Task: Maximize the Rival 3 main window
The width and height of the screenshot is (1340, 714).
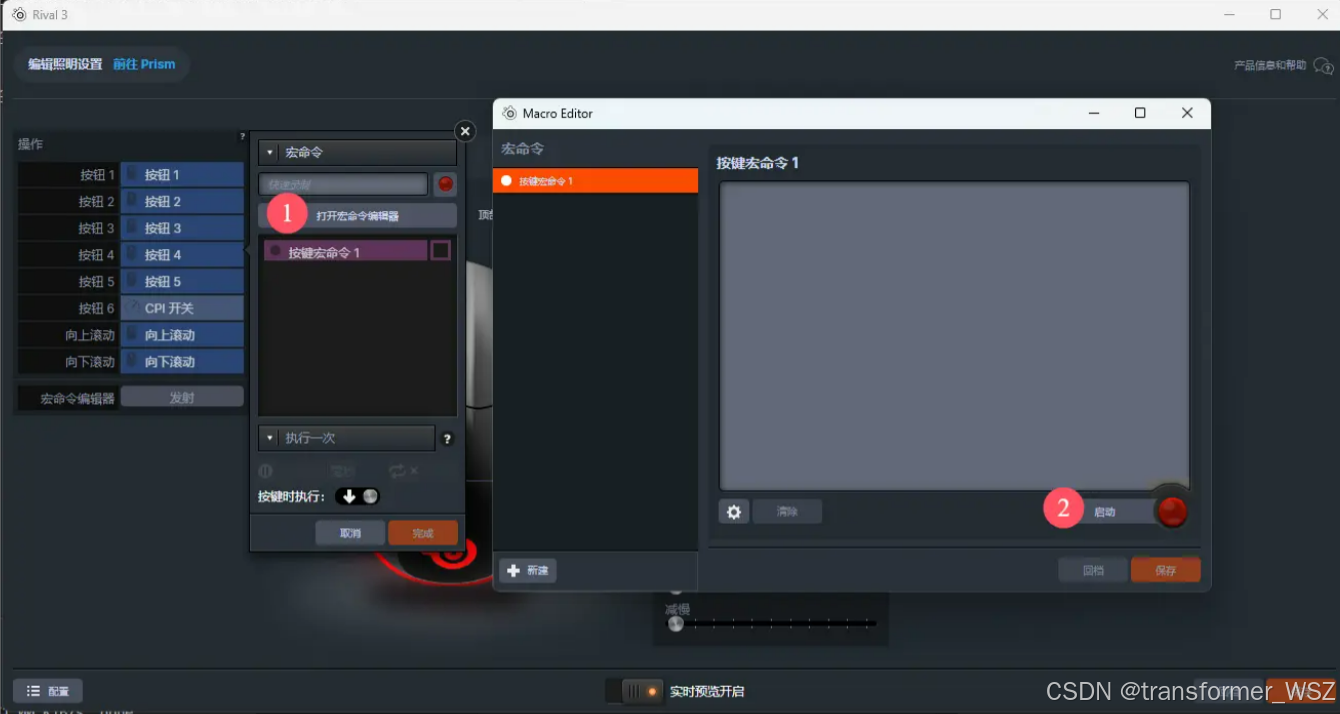Action: click(x=1276, y=14)
